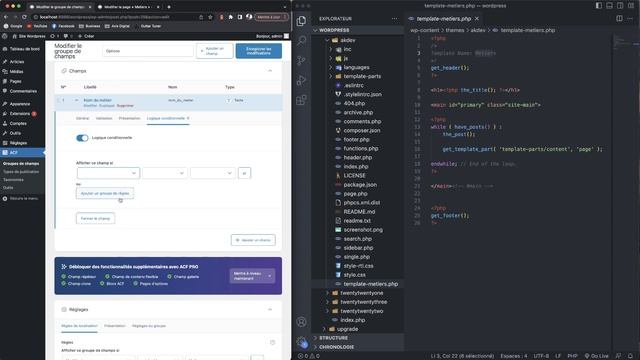
Task: Click the PHP language mode in status bar
Action: point(572,356)
